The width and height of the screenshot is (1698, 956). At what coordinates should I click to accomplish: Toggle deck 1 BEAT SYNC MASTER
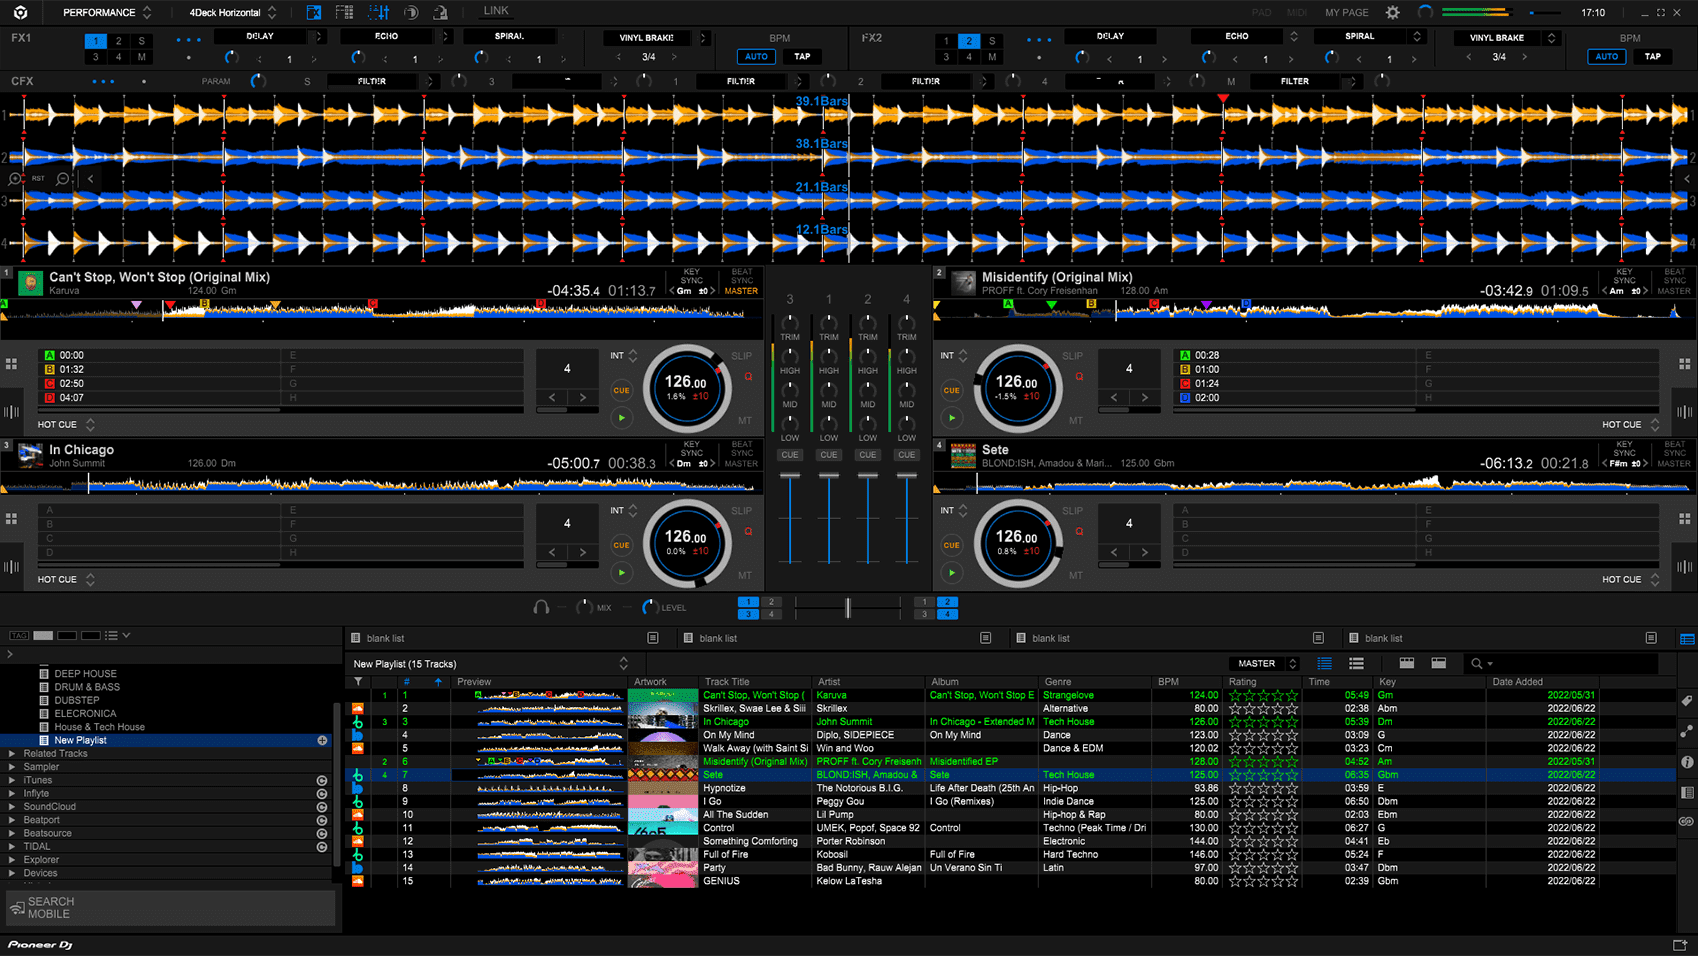pyautogui.click(x=741, y=281)
